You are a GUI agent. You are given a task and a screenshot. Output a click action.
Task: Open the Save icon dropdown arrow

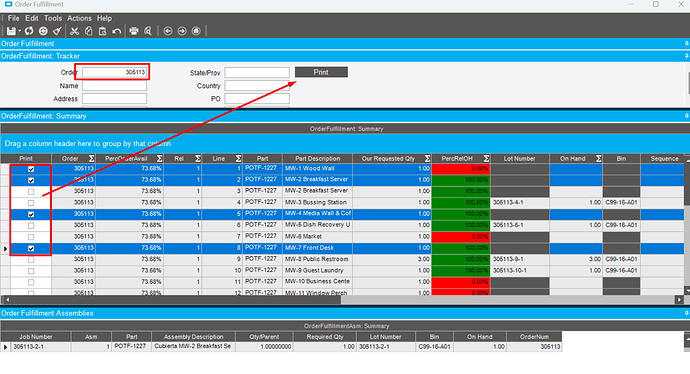click(19, 31)
